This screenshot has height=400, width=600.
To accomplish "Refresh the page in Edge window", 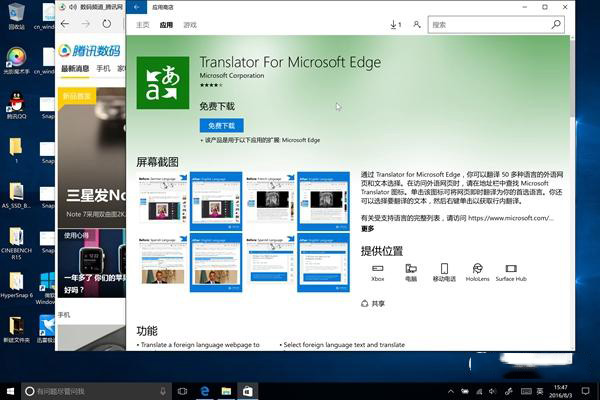I will (x=107, y=24).
